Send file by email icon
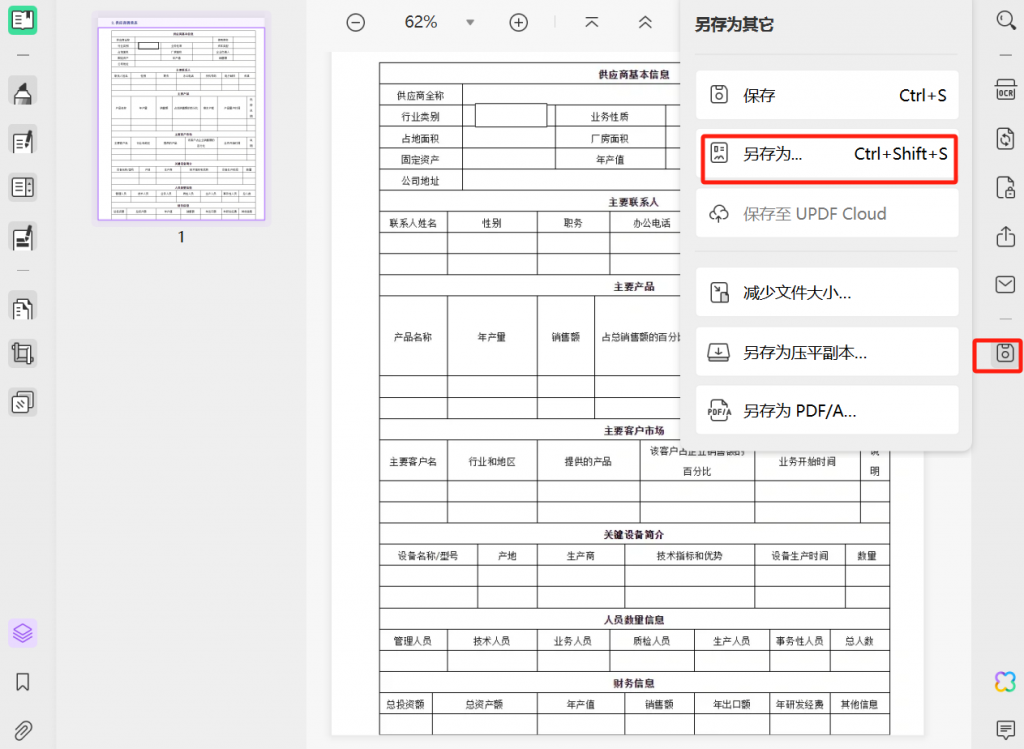Viewport: 1024px width, 749px height. pyautogui.click(x=1006, y=284)
